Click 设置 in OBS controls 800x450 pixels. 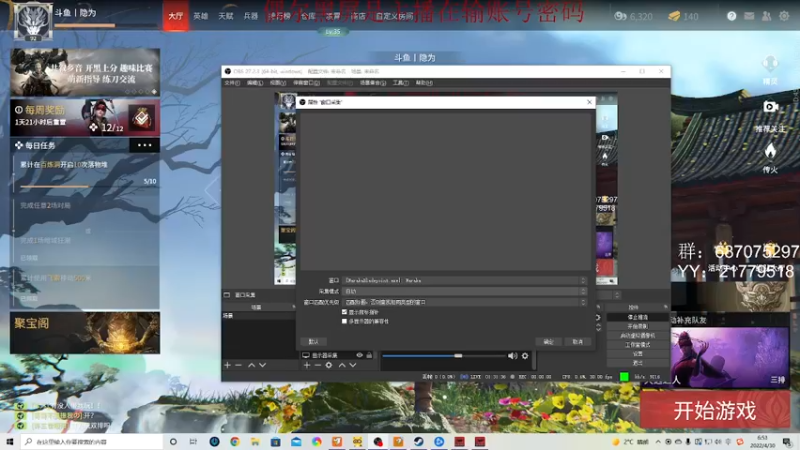(638, 354)
